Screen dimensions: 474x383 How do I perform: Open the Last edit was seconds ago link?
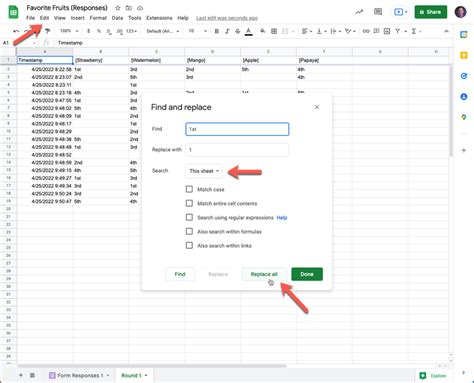click(227, 18)
